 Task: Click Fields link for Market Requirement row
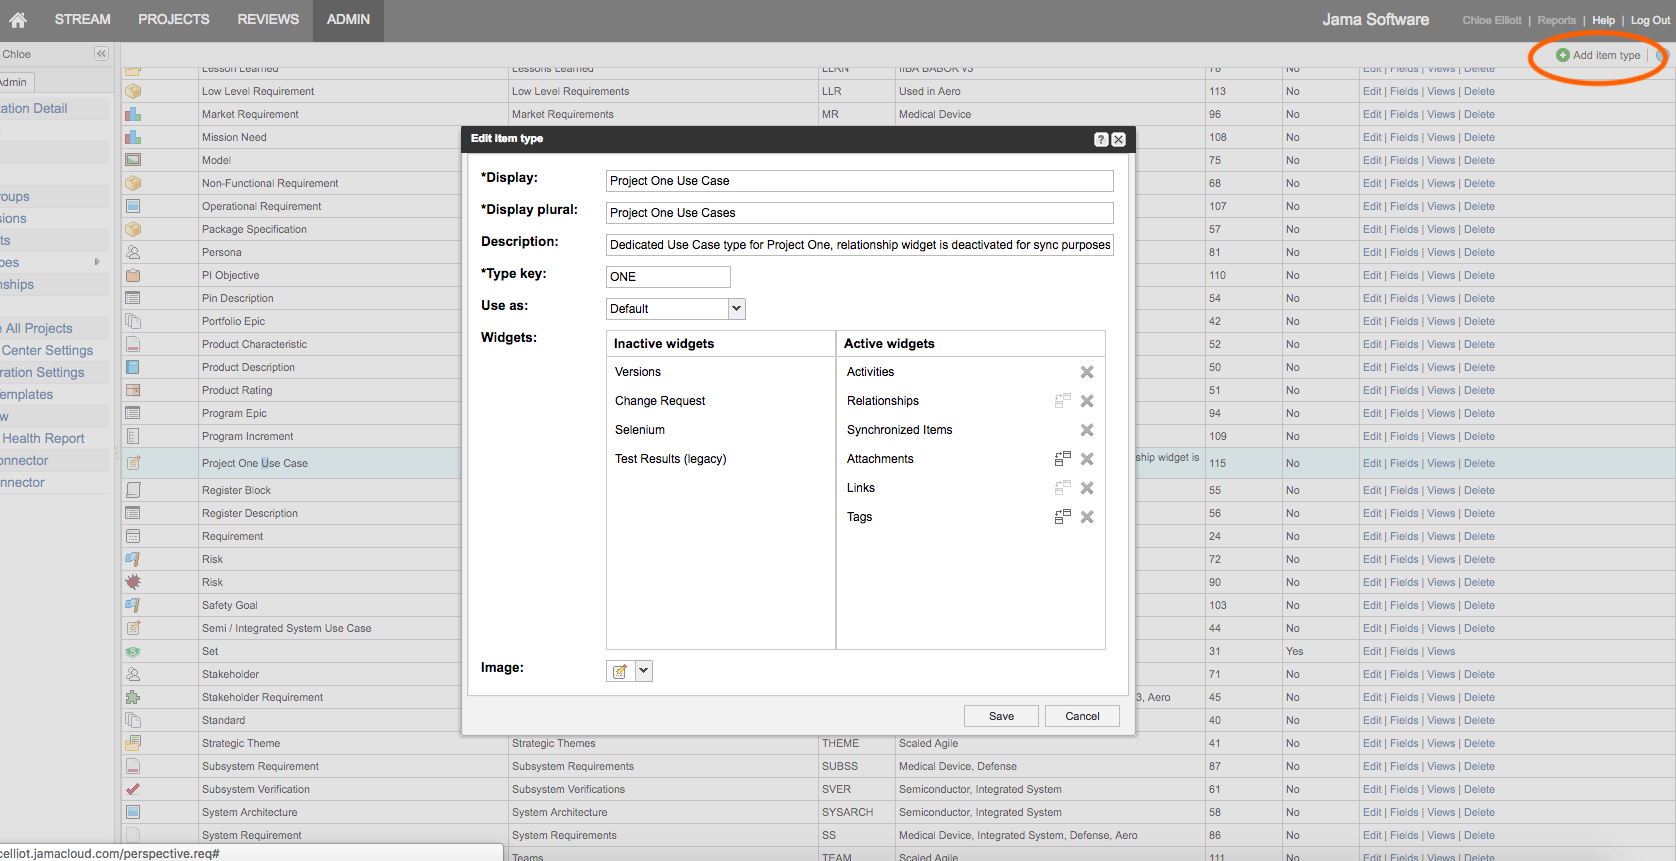point(1404,114)
